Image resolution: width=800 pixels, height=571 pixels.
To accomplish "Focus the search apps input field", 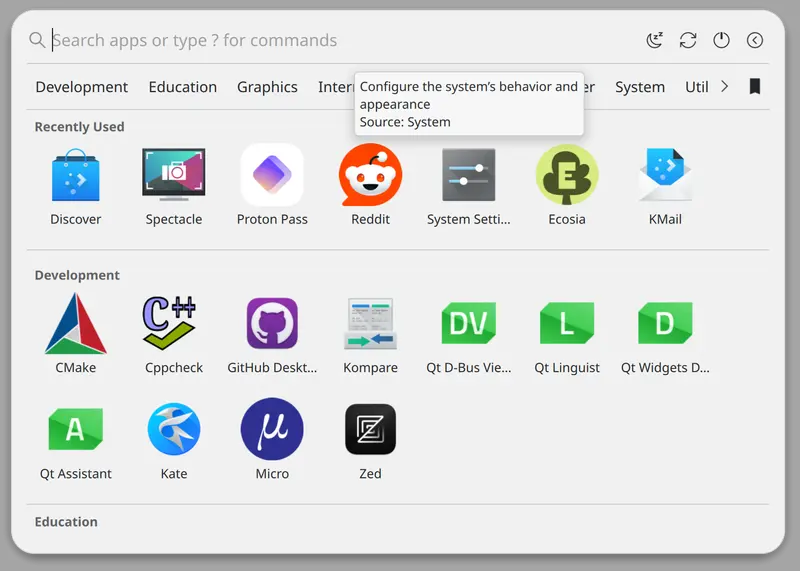I will pyautogui.click(x=337, y=40).
